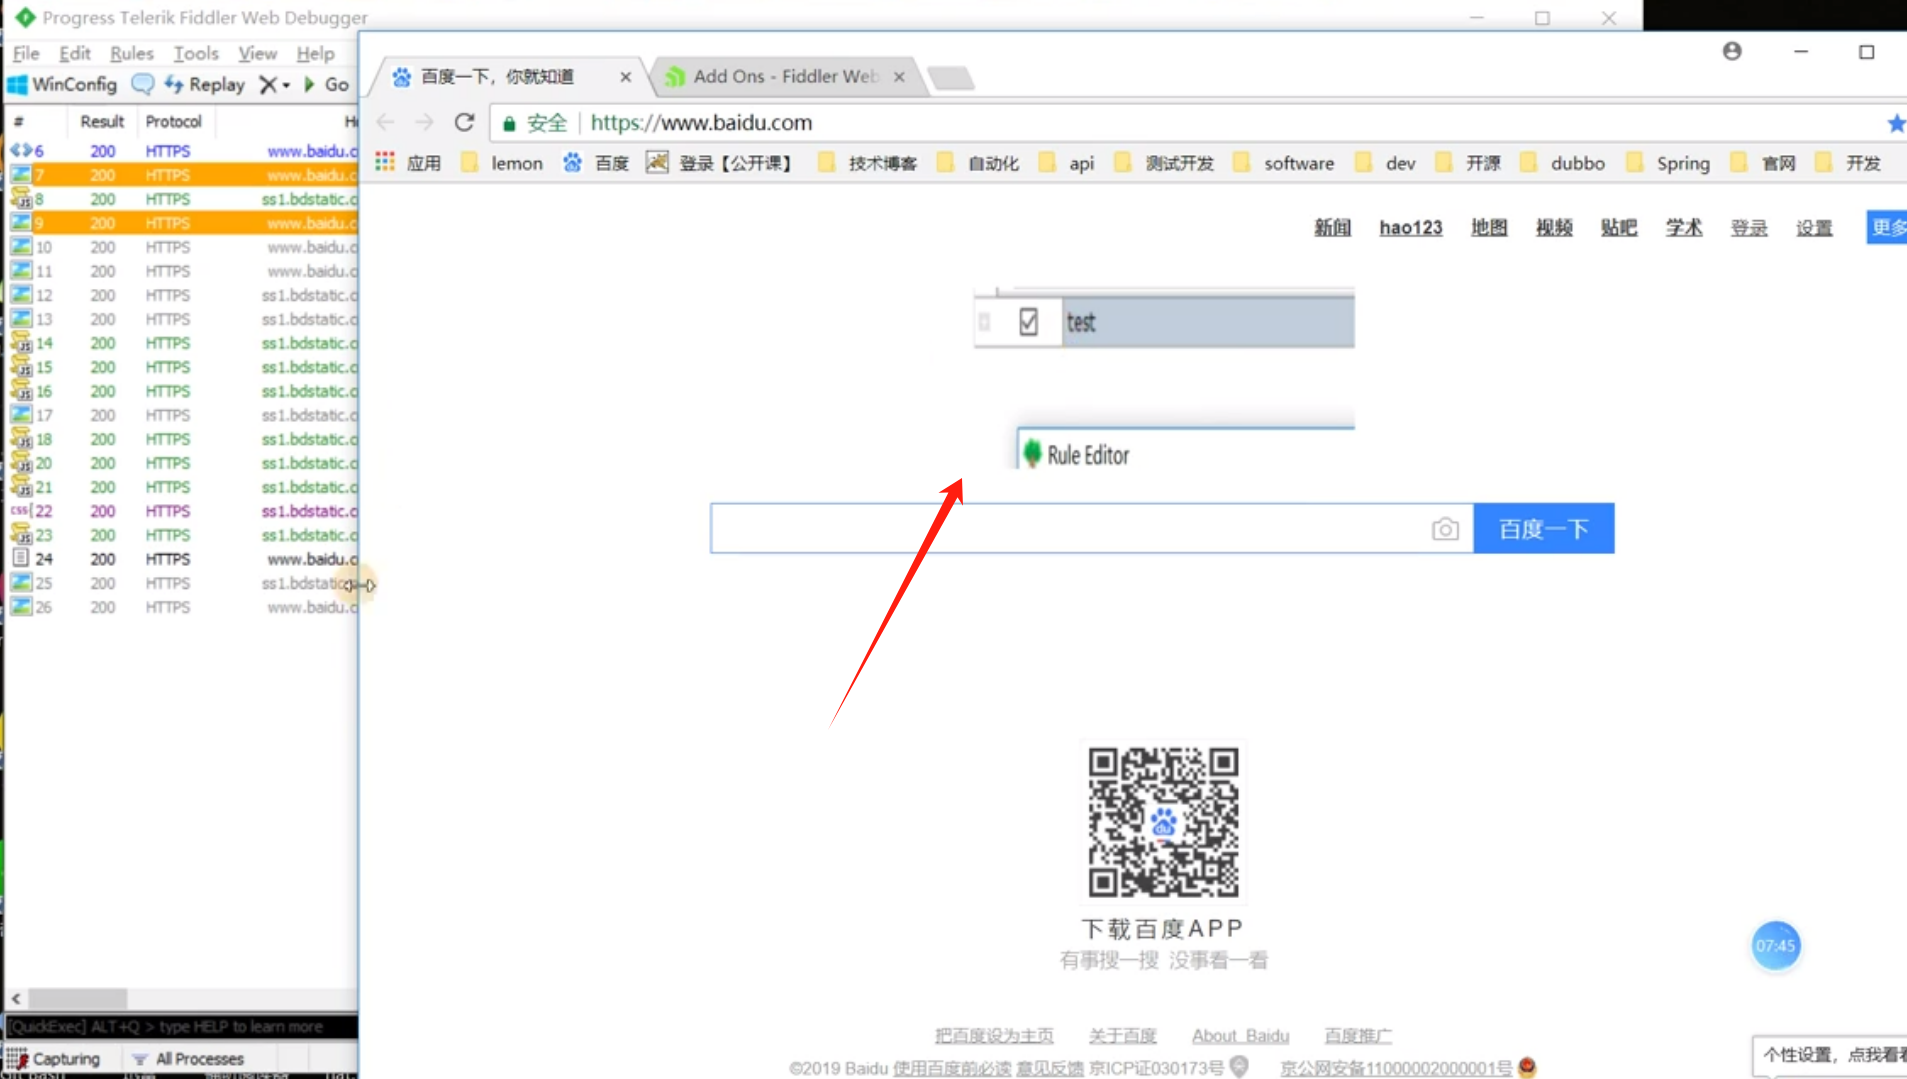The height and width of the screenshot is (1079, 1907).
Task: Open 技术博客 bookmark folder
Action: click(x=868, y=163)
